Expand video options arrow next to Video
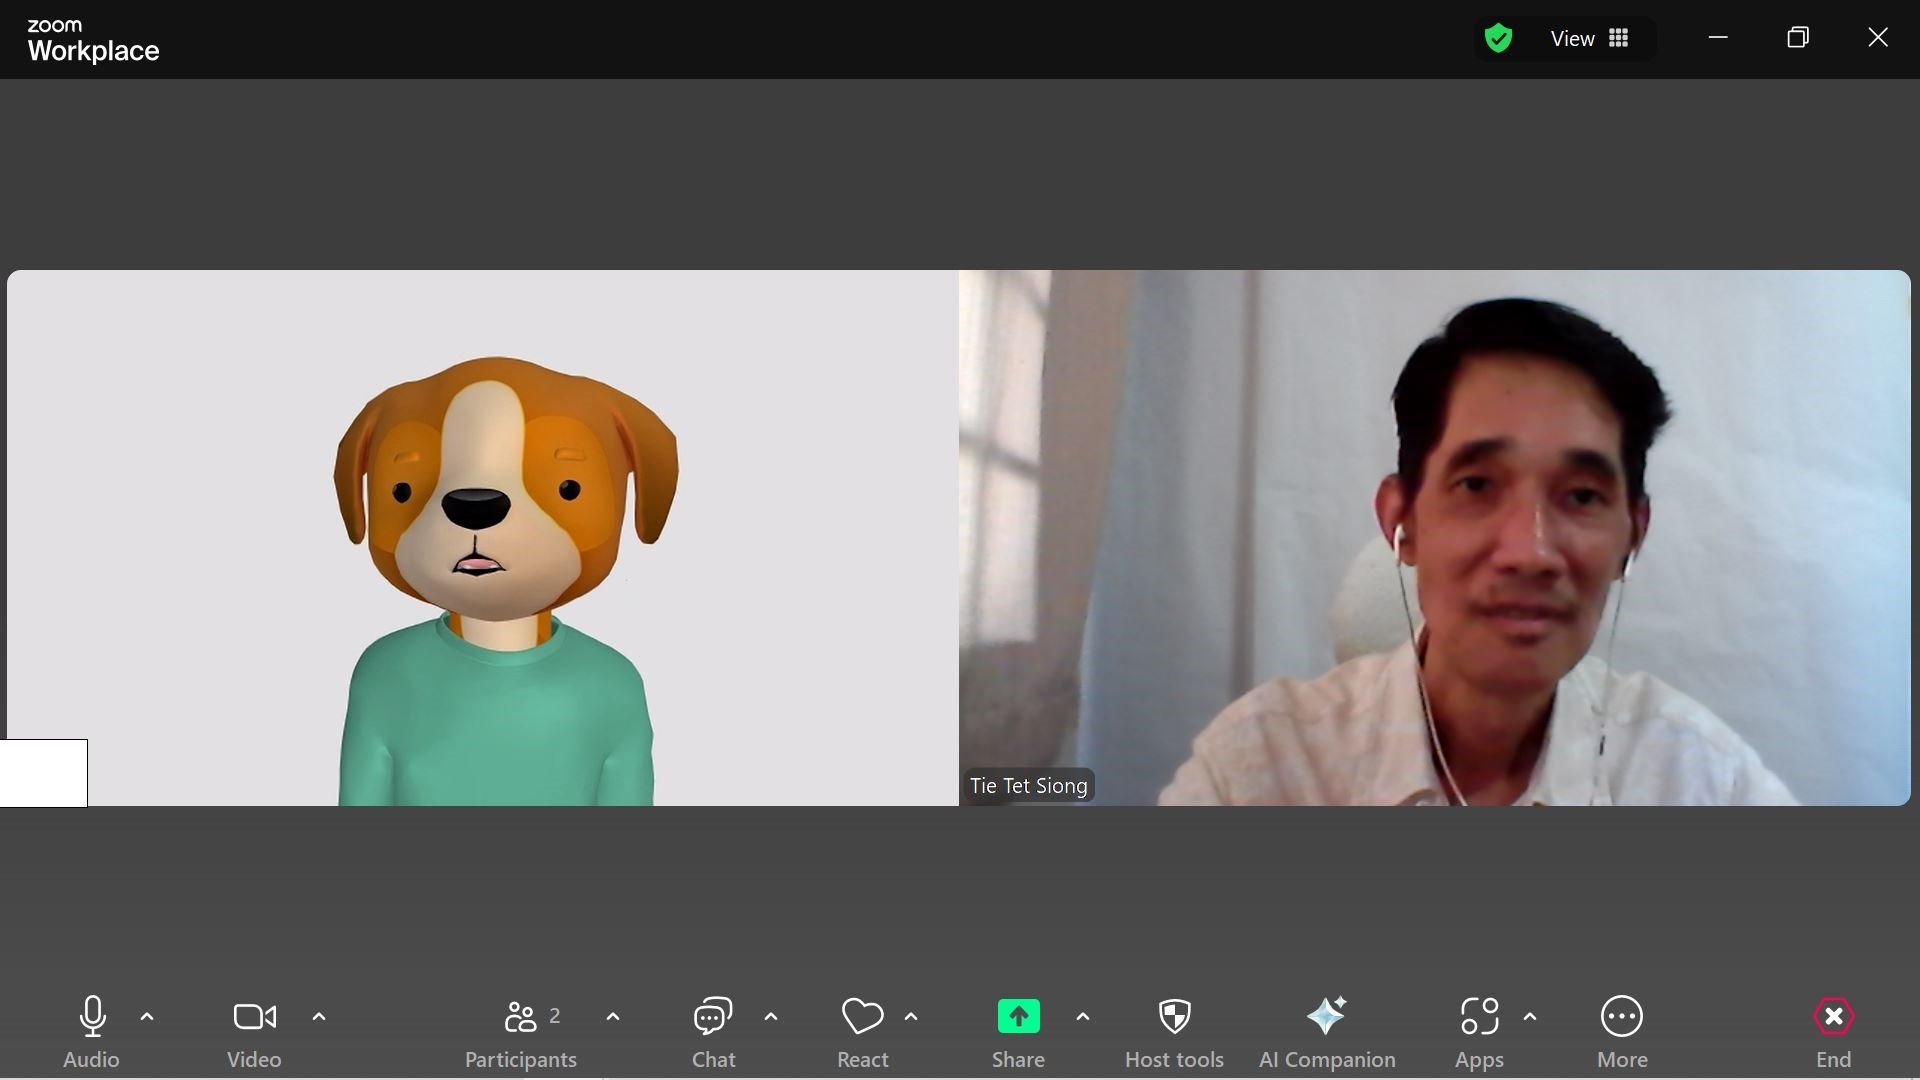This screenshot has height=1080, width=1920. tap(319, 1017)
